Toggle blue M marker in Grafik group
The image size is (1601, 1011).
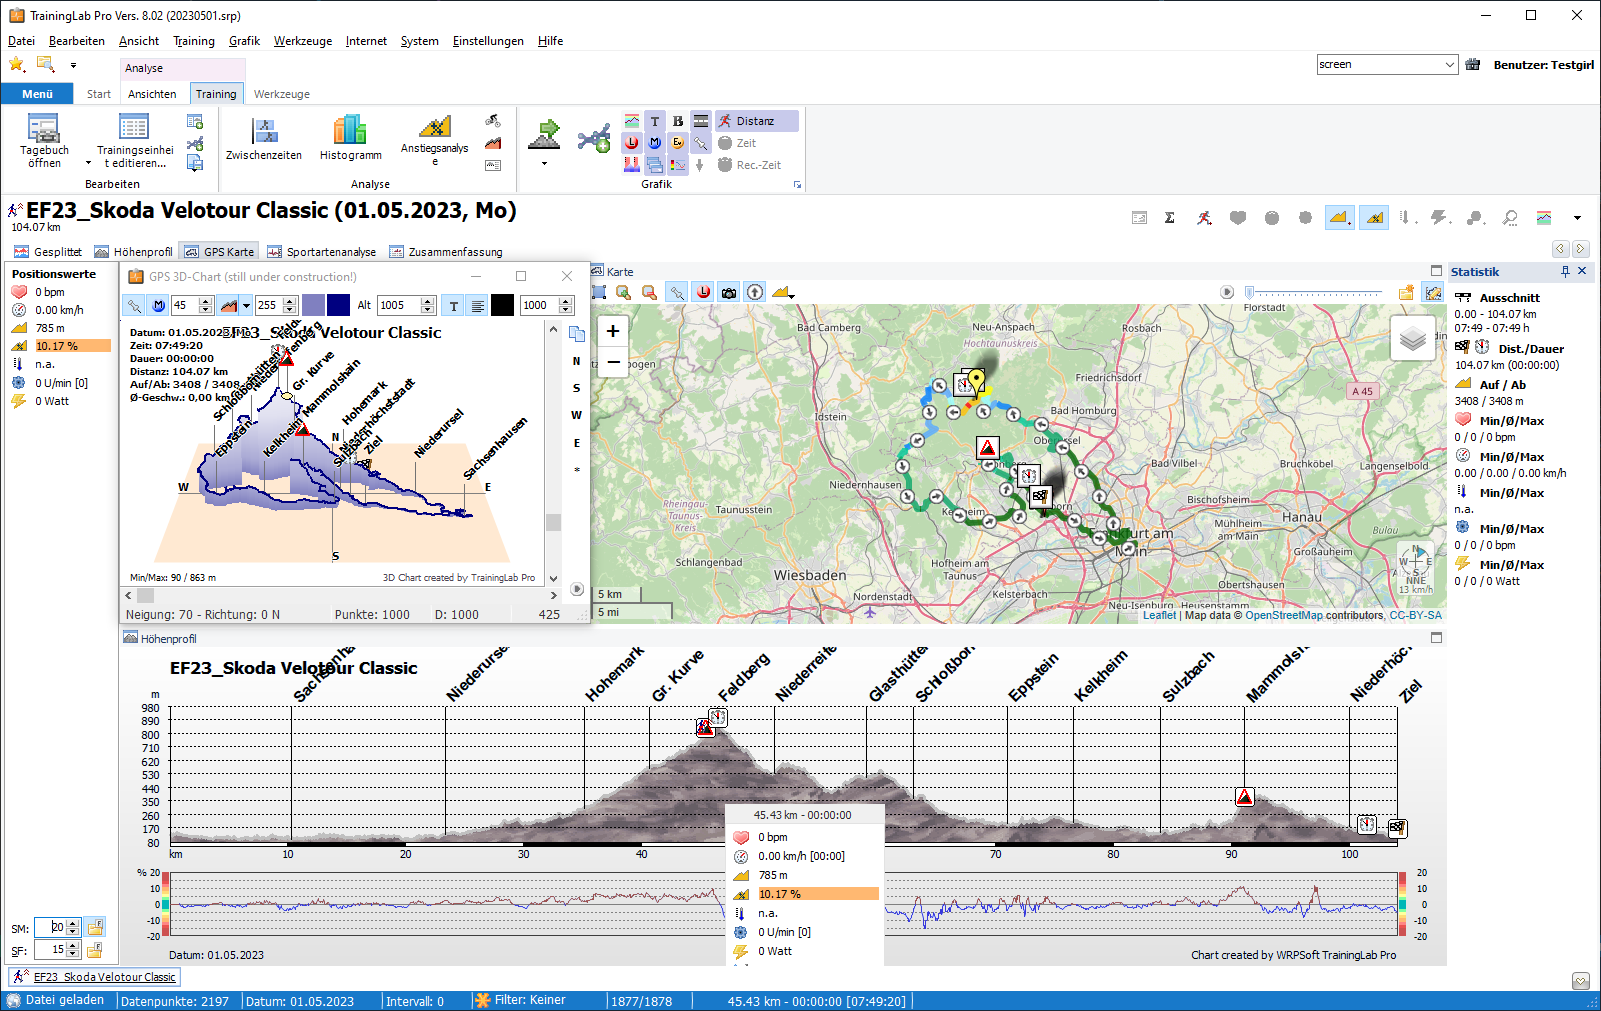coord(655,143)
